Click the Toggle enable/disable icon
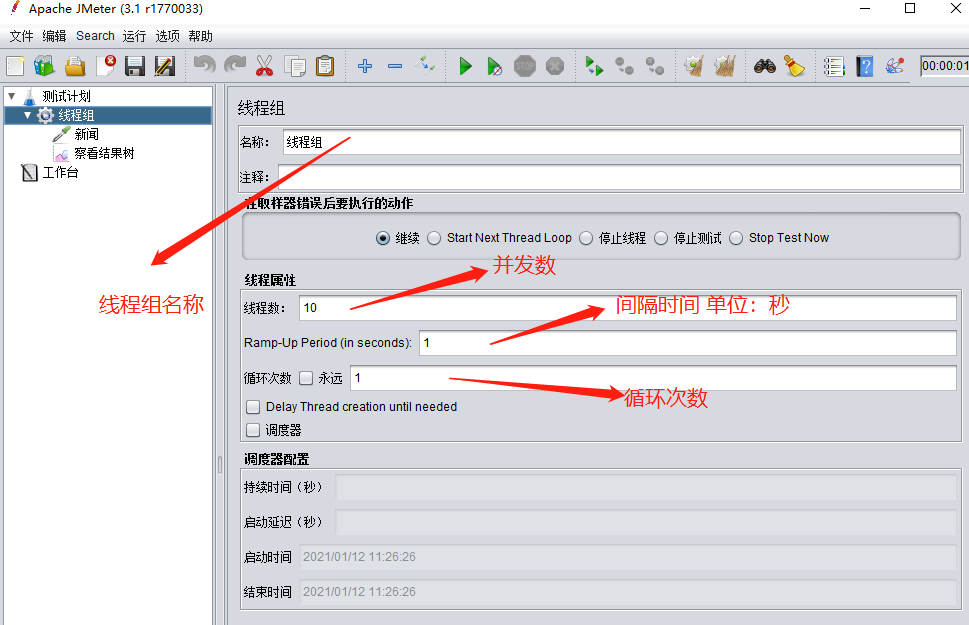 pos(425,64)
